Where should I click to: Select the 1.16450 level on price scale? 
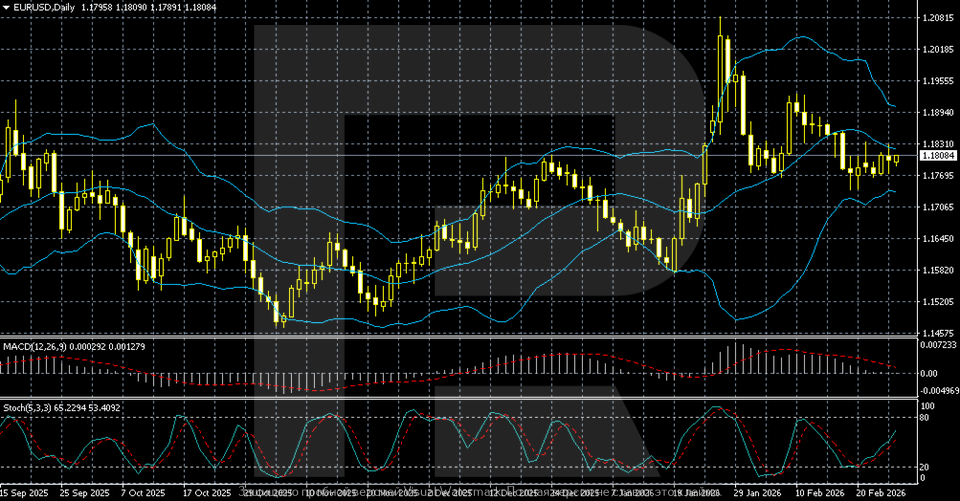pos(937,239)
